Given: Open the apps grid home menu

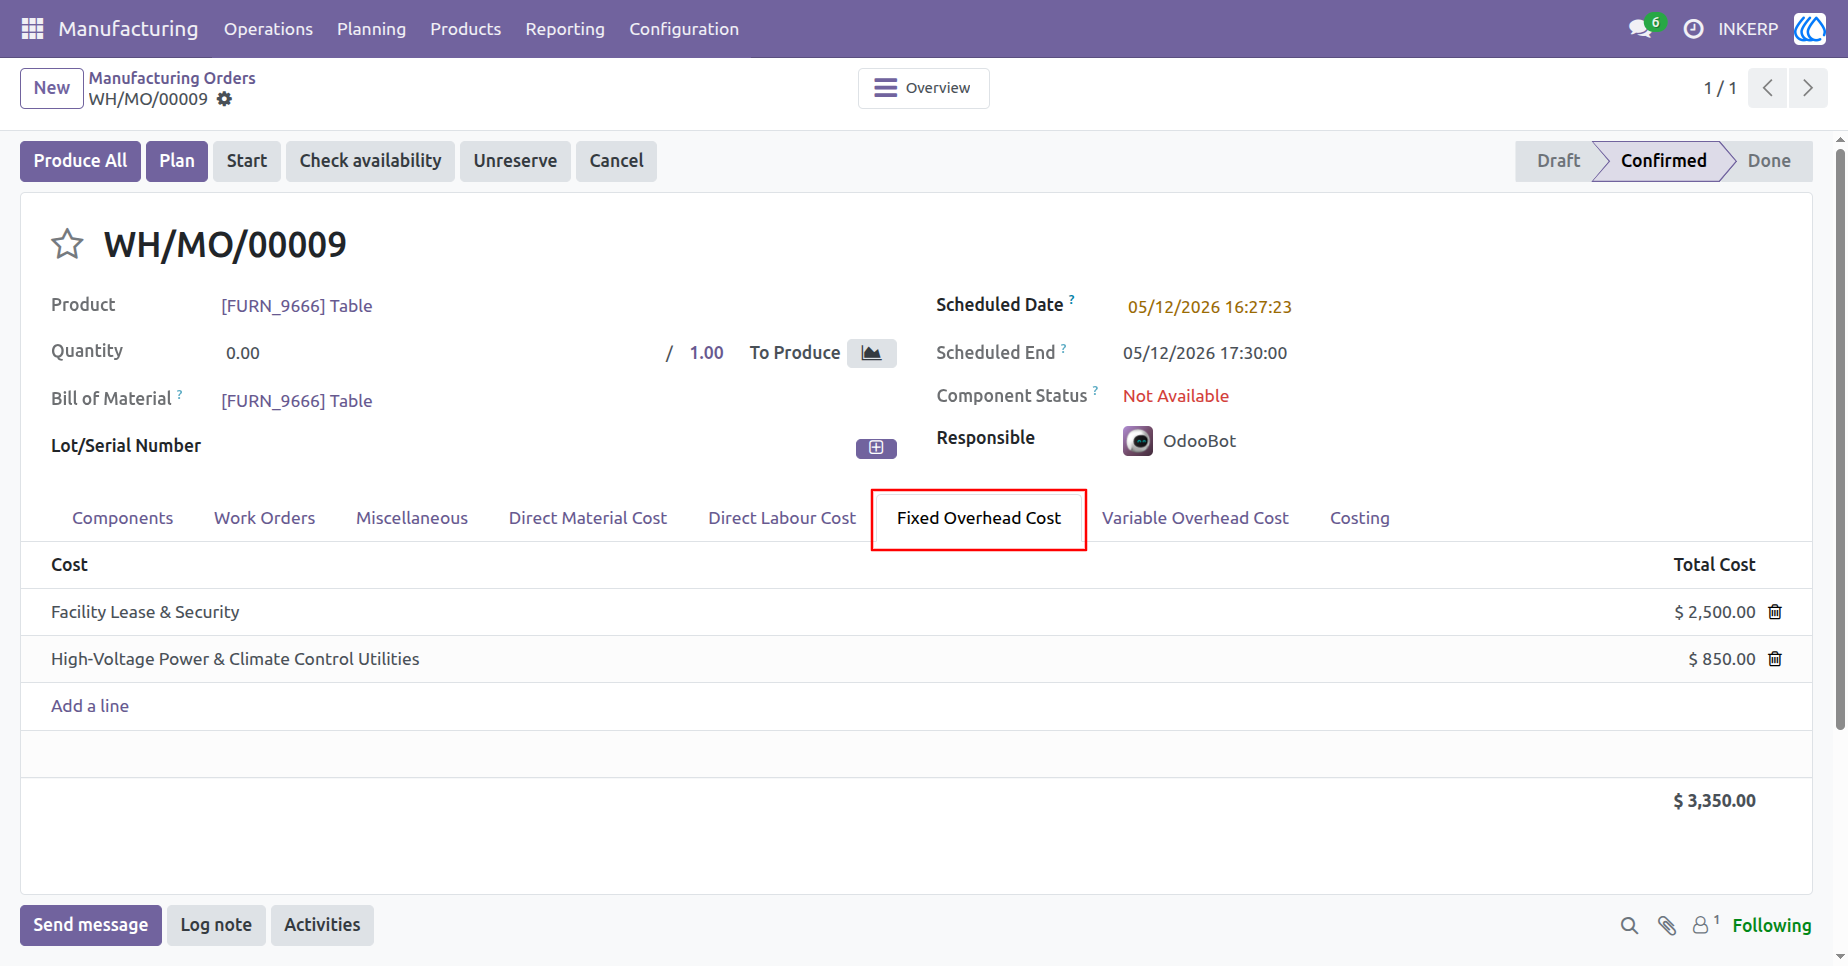Looking at the screenshot, I should coord(32,29).
